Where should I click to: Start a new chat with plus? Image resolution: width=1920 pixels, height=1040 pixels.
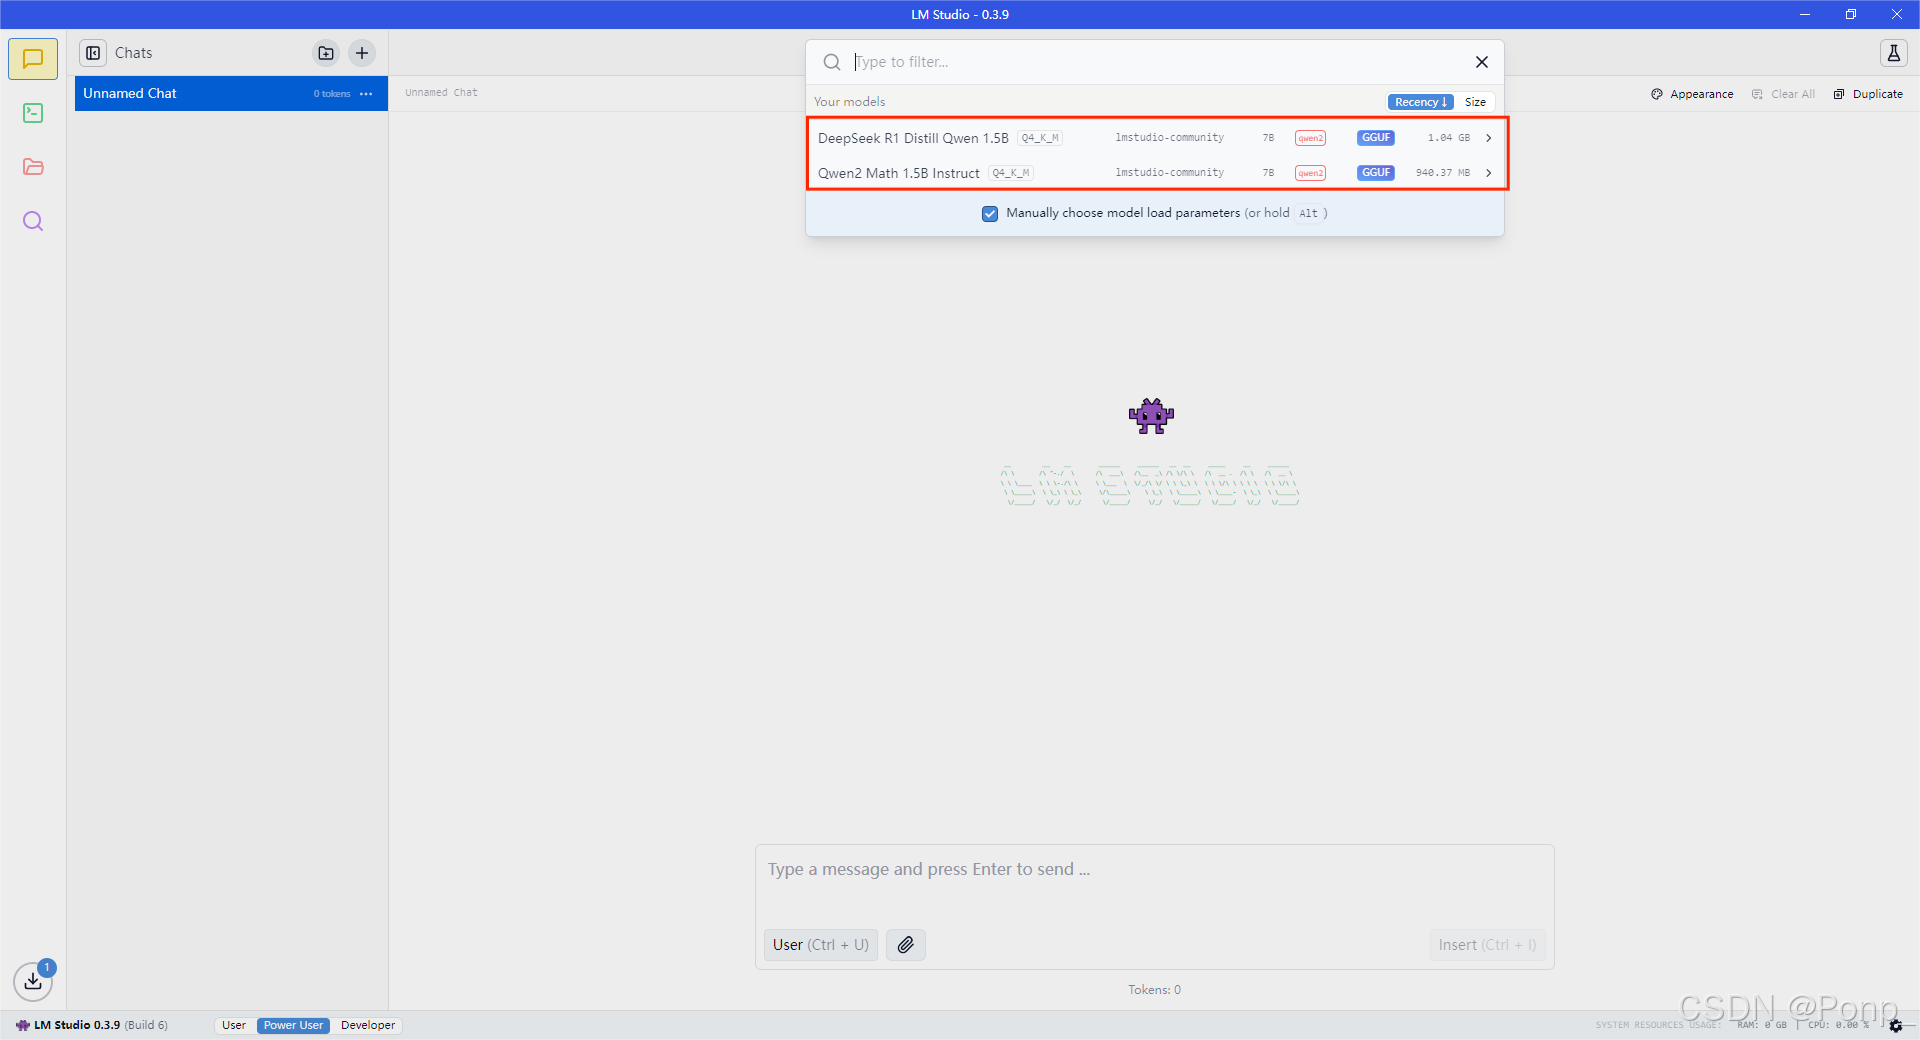click(x=362, y=53)
